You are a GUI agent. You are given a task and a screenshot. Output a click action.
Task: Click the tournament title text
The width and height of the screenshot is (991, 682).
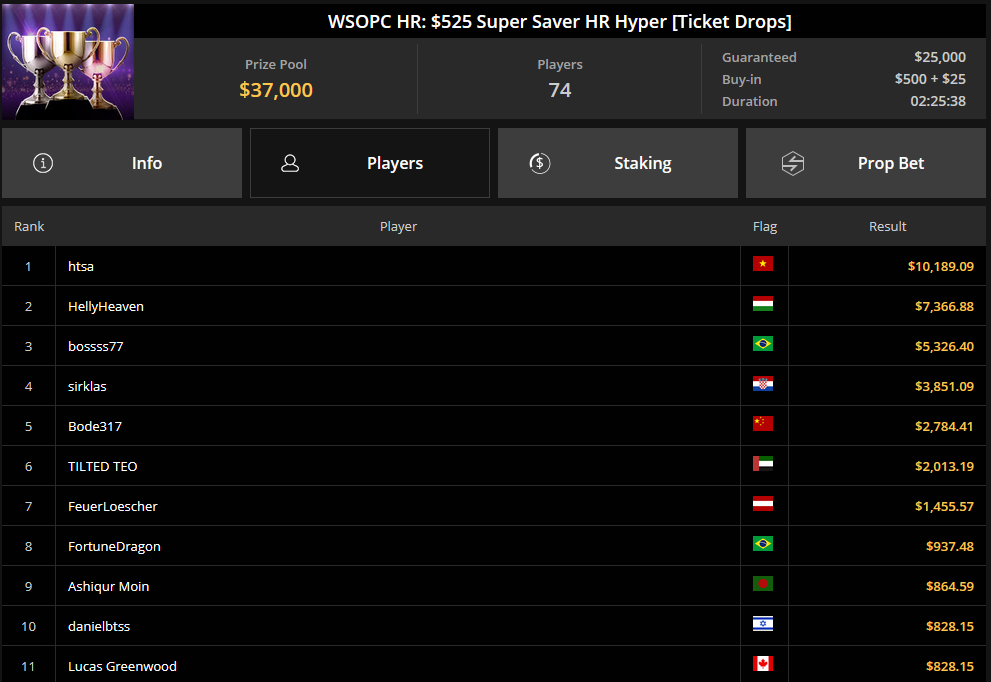(x=559, y=21)
